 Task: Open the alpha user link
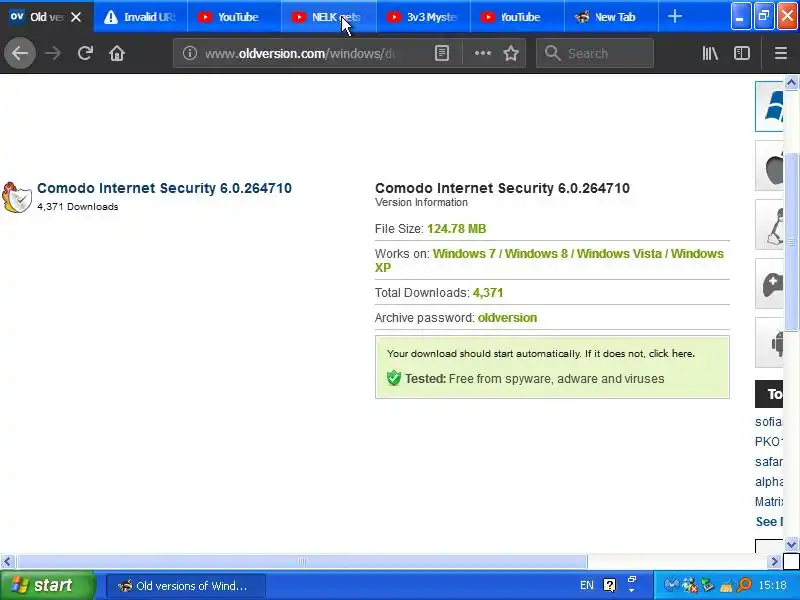tap(768, 482)
